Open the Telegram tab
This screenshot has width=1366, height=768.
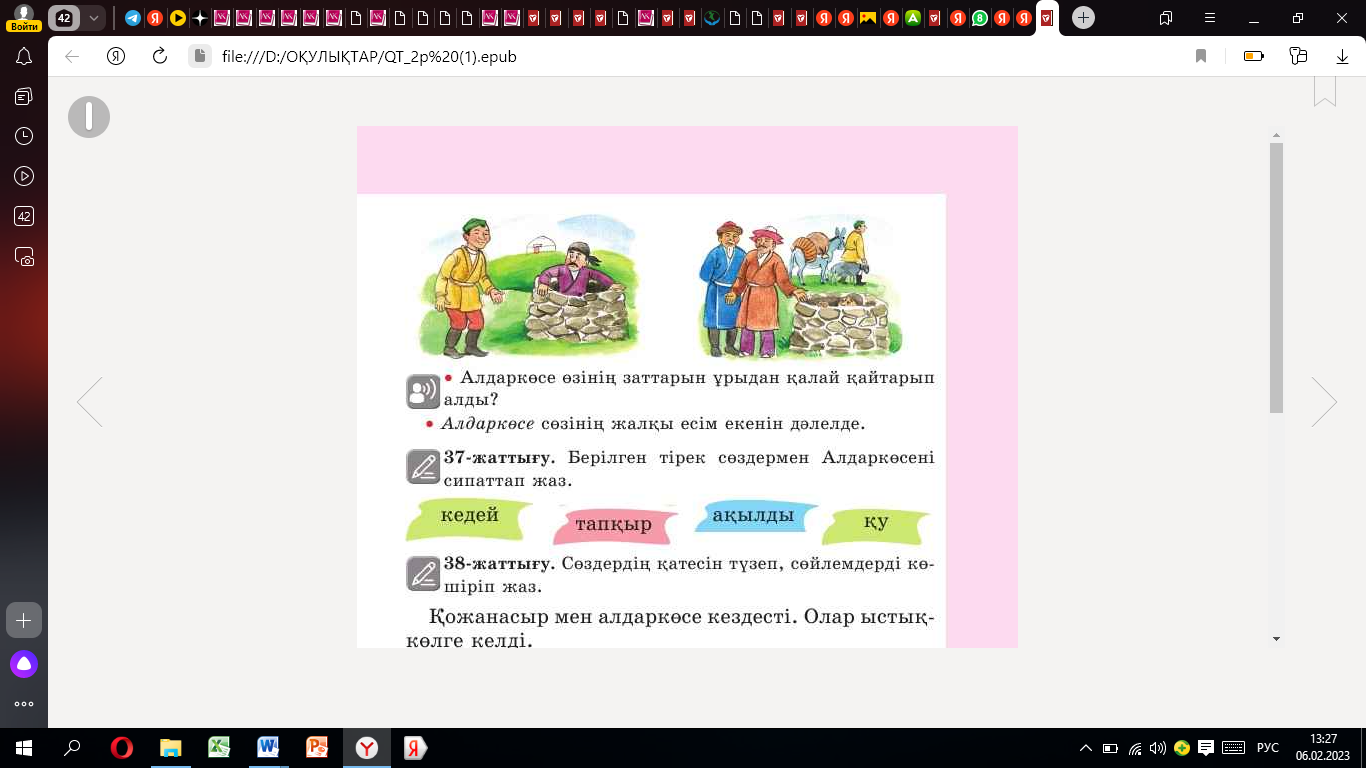click(133, 18)
